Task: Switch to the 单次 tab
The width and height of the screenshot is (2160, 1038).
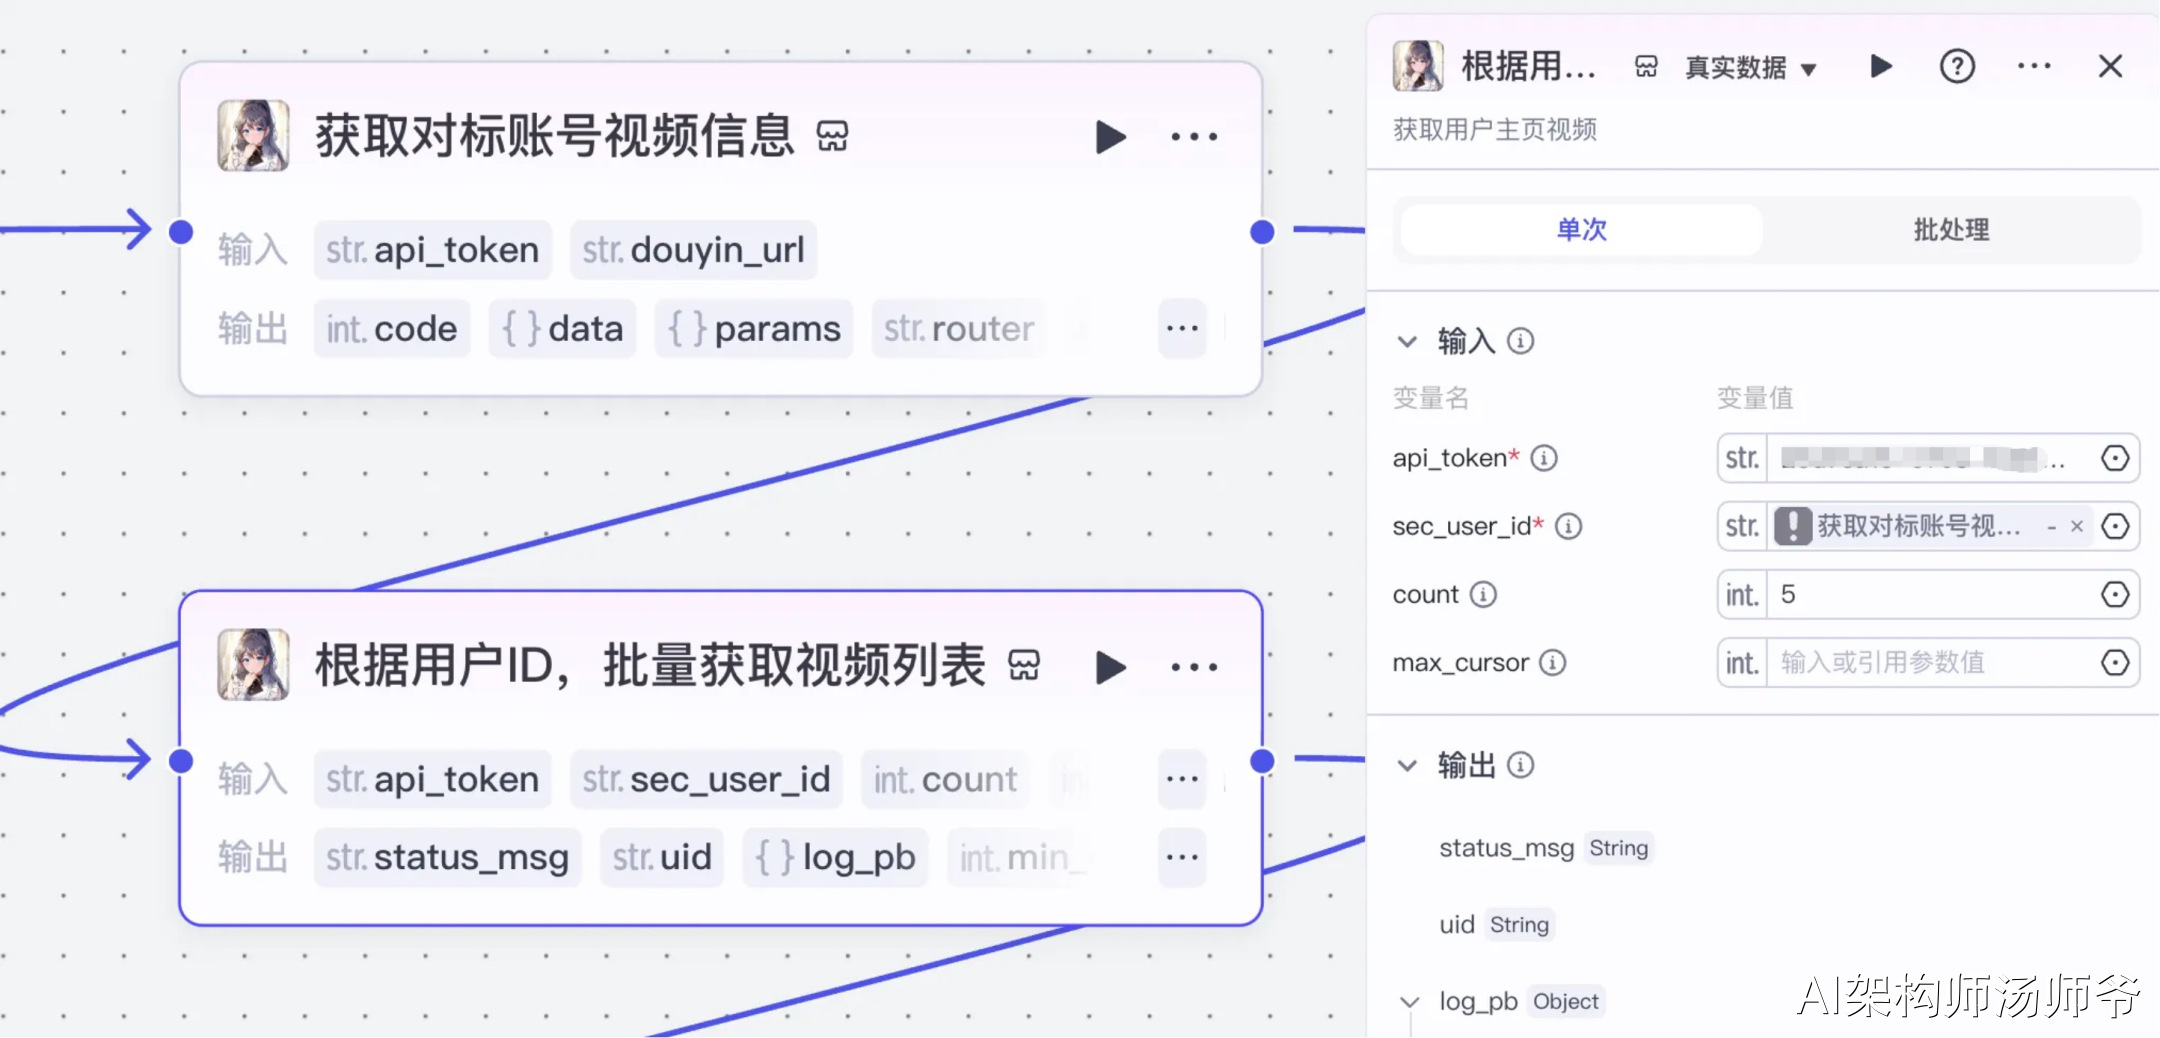Action: coord(1581,230)
